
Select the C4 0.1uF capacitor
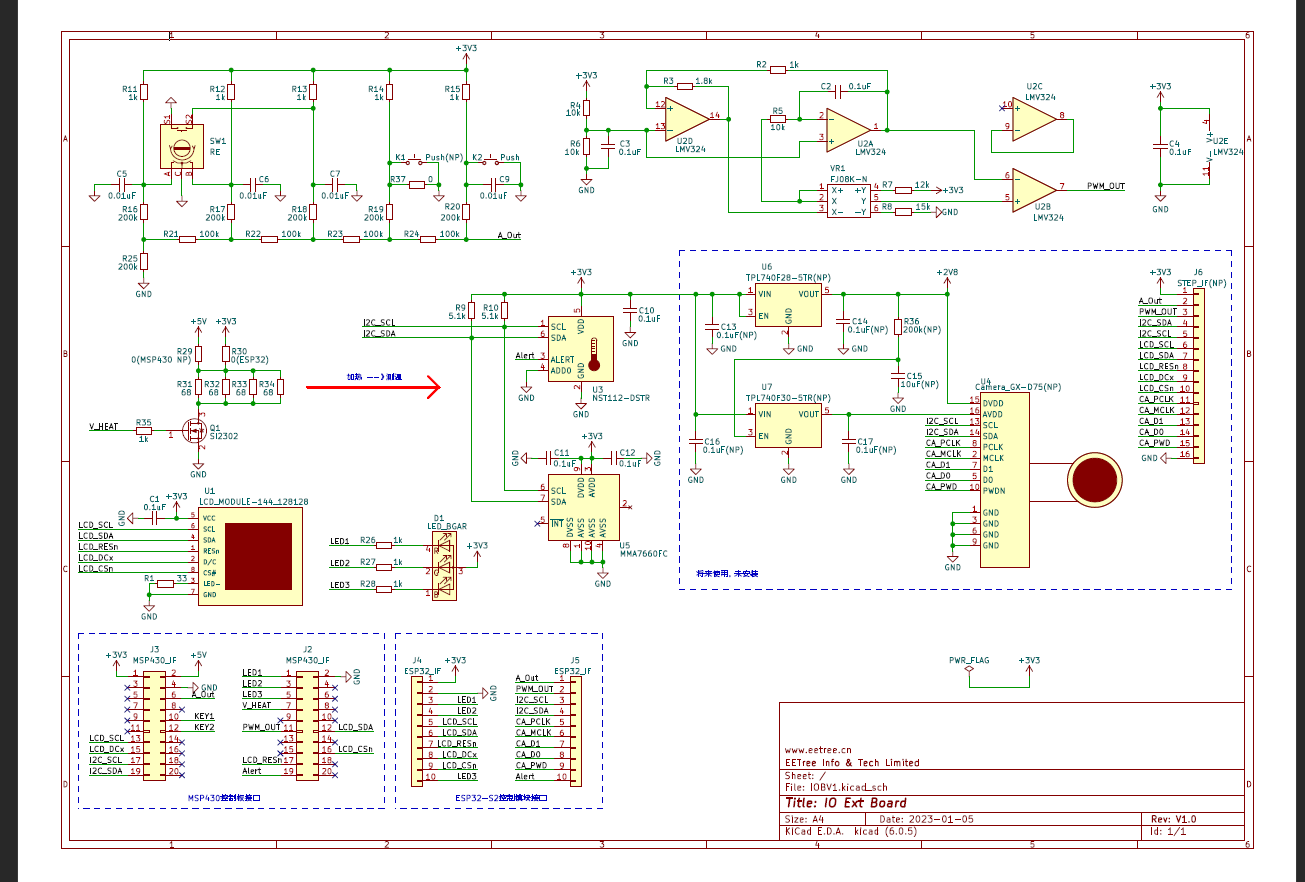click(x=1160, y=145)
